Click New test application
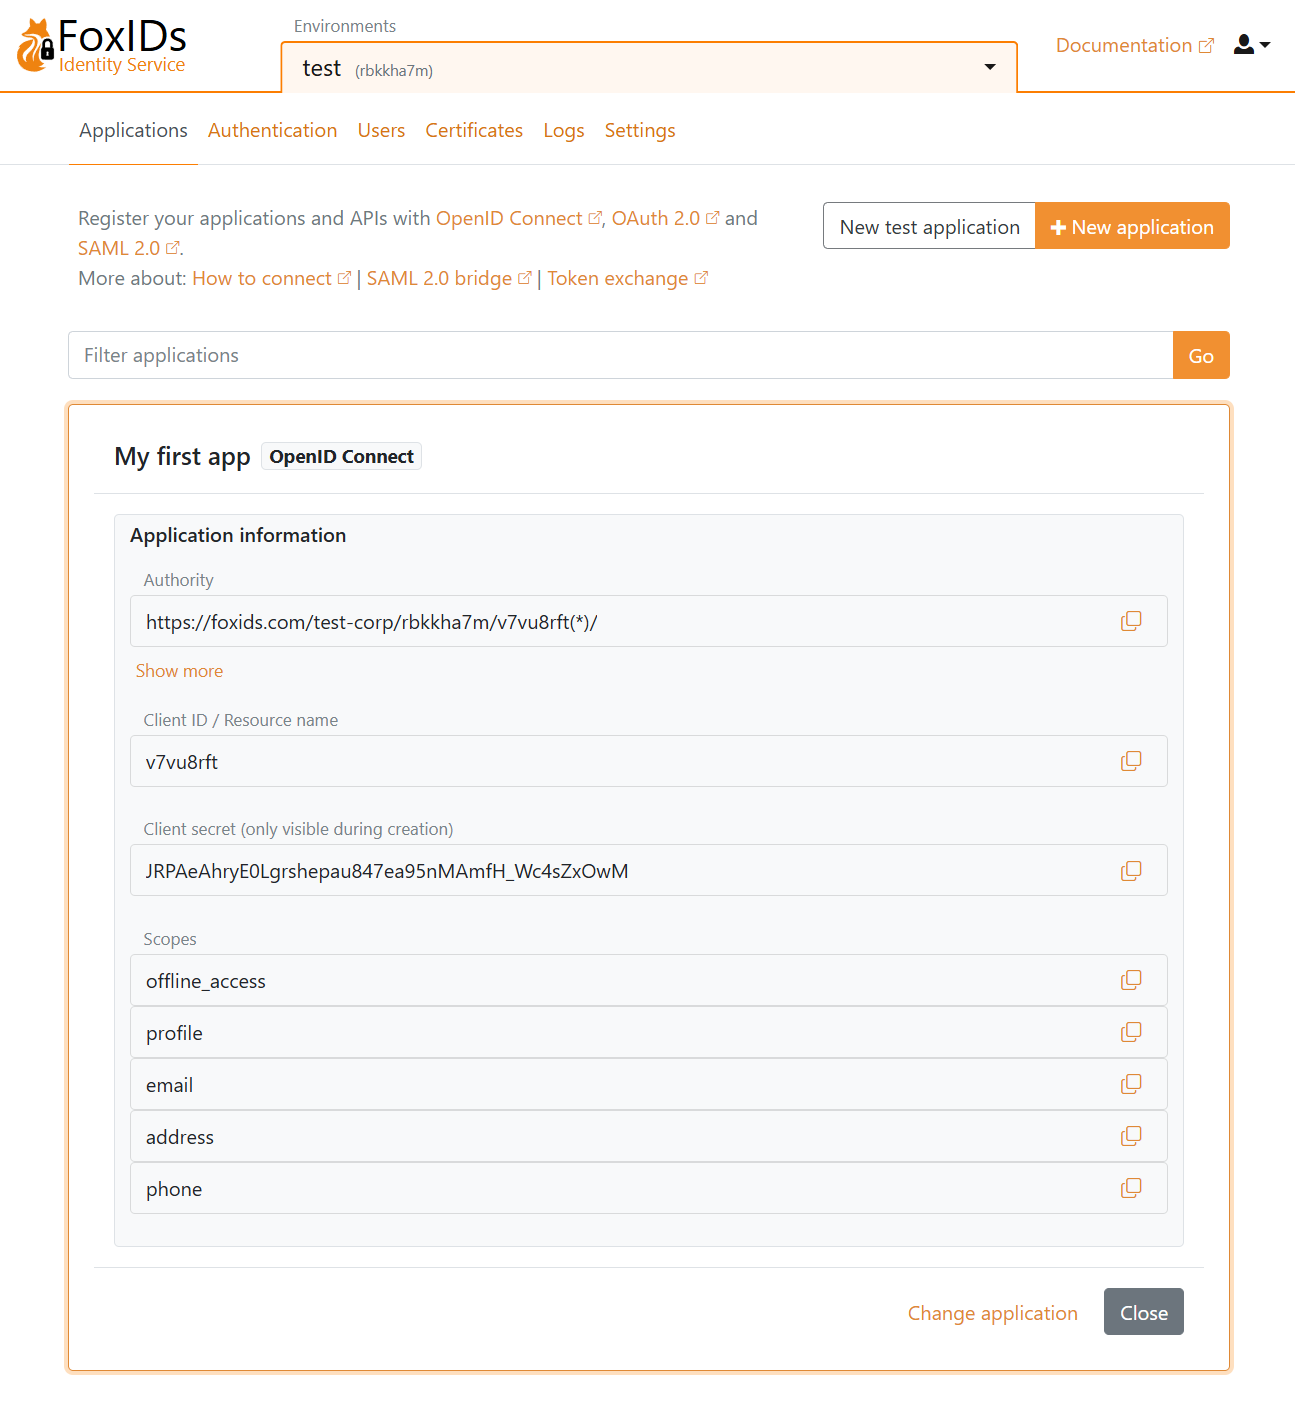This screenshot has height=1426, width=1295. [928, 226]
